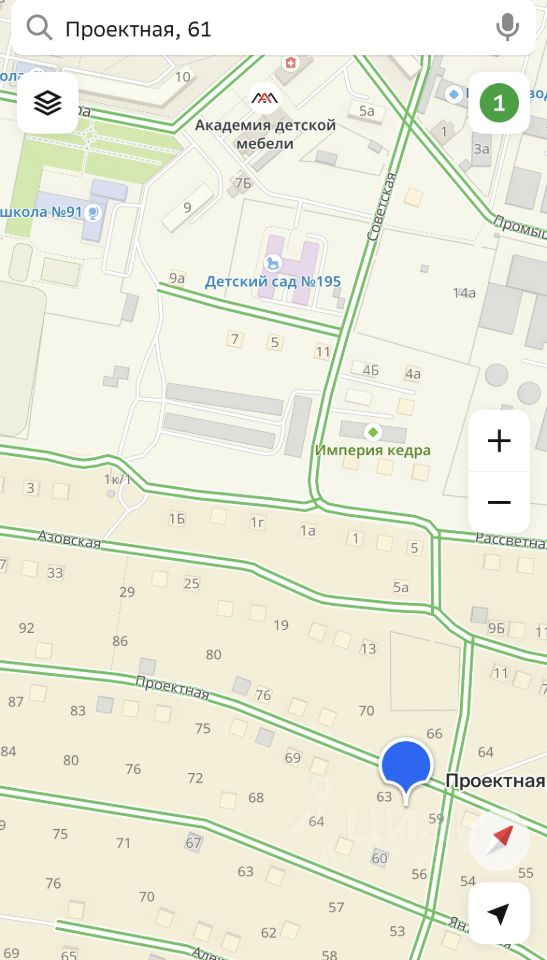The height and width of the screenshot is (960, 547).
Task: Open Академия детской мебели place icon
Action: 265,98
